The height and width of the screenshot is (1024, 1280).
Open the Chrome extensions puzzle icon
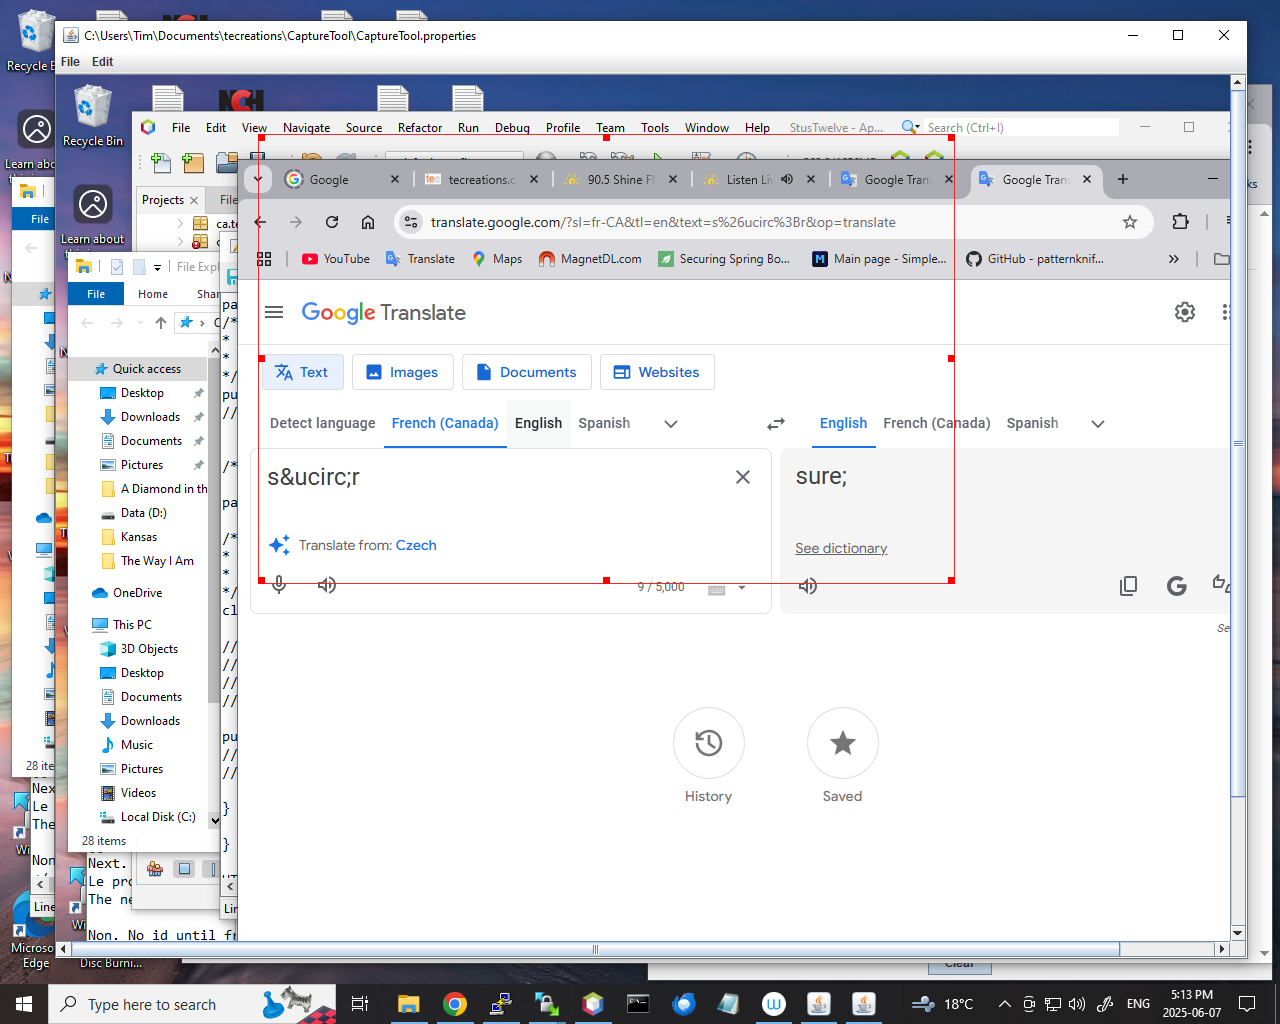pos(1180,222)
